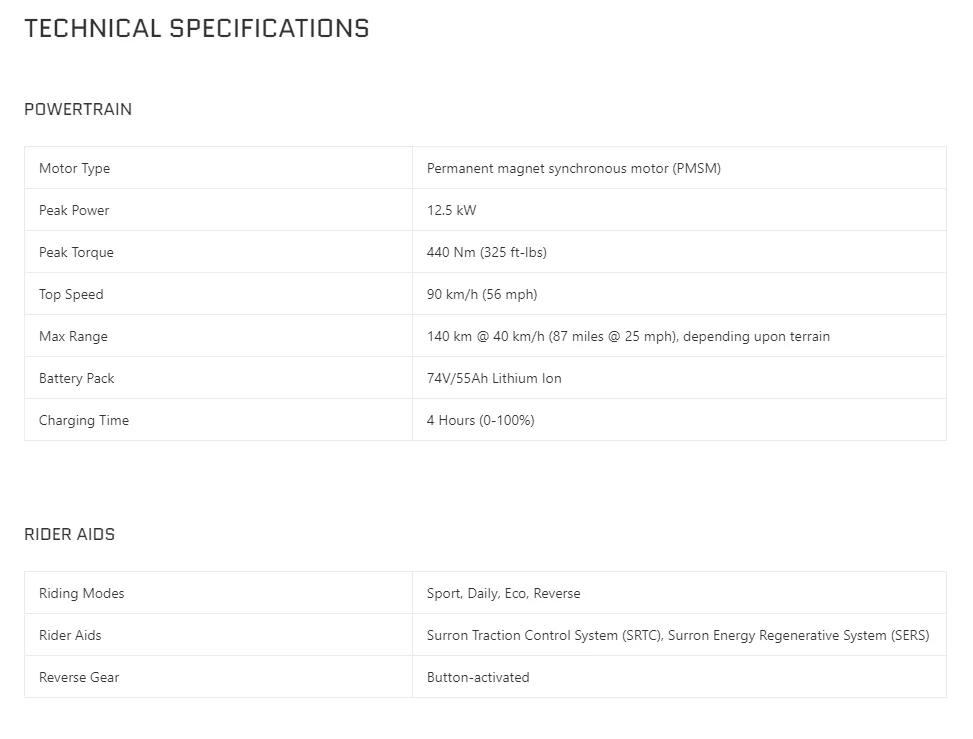Click the Battery Pack label
This screenshot has height=739, width=973.
click(77, 378)
